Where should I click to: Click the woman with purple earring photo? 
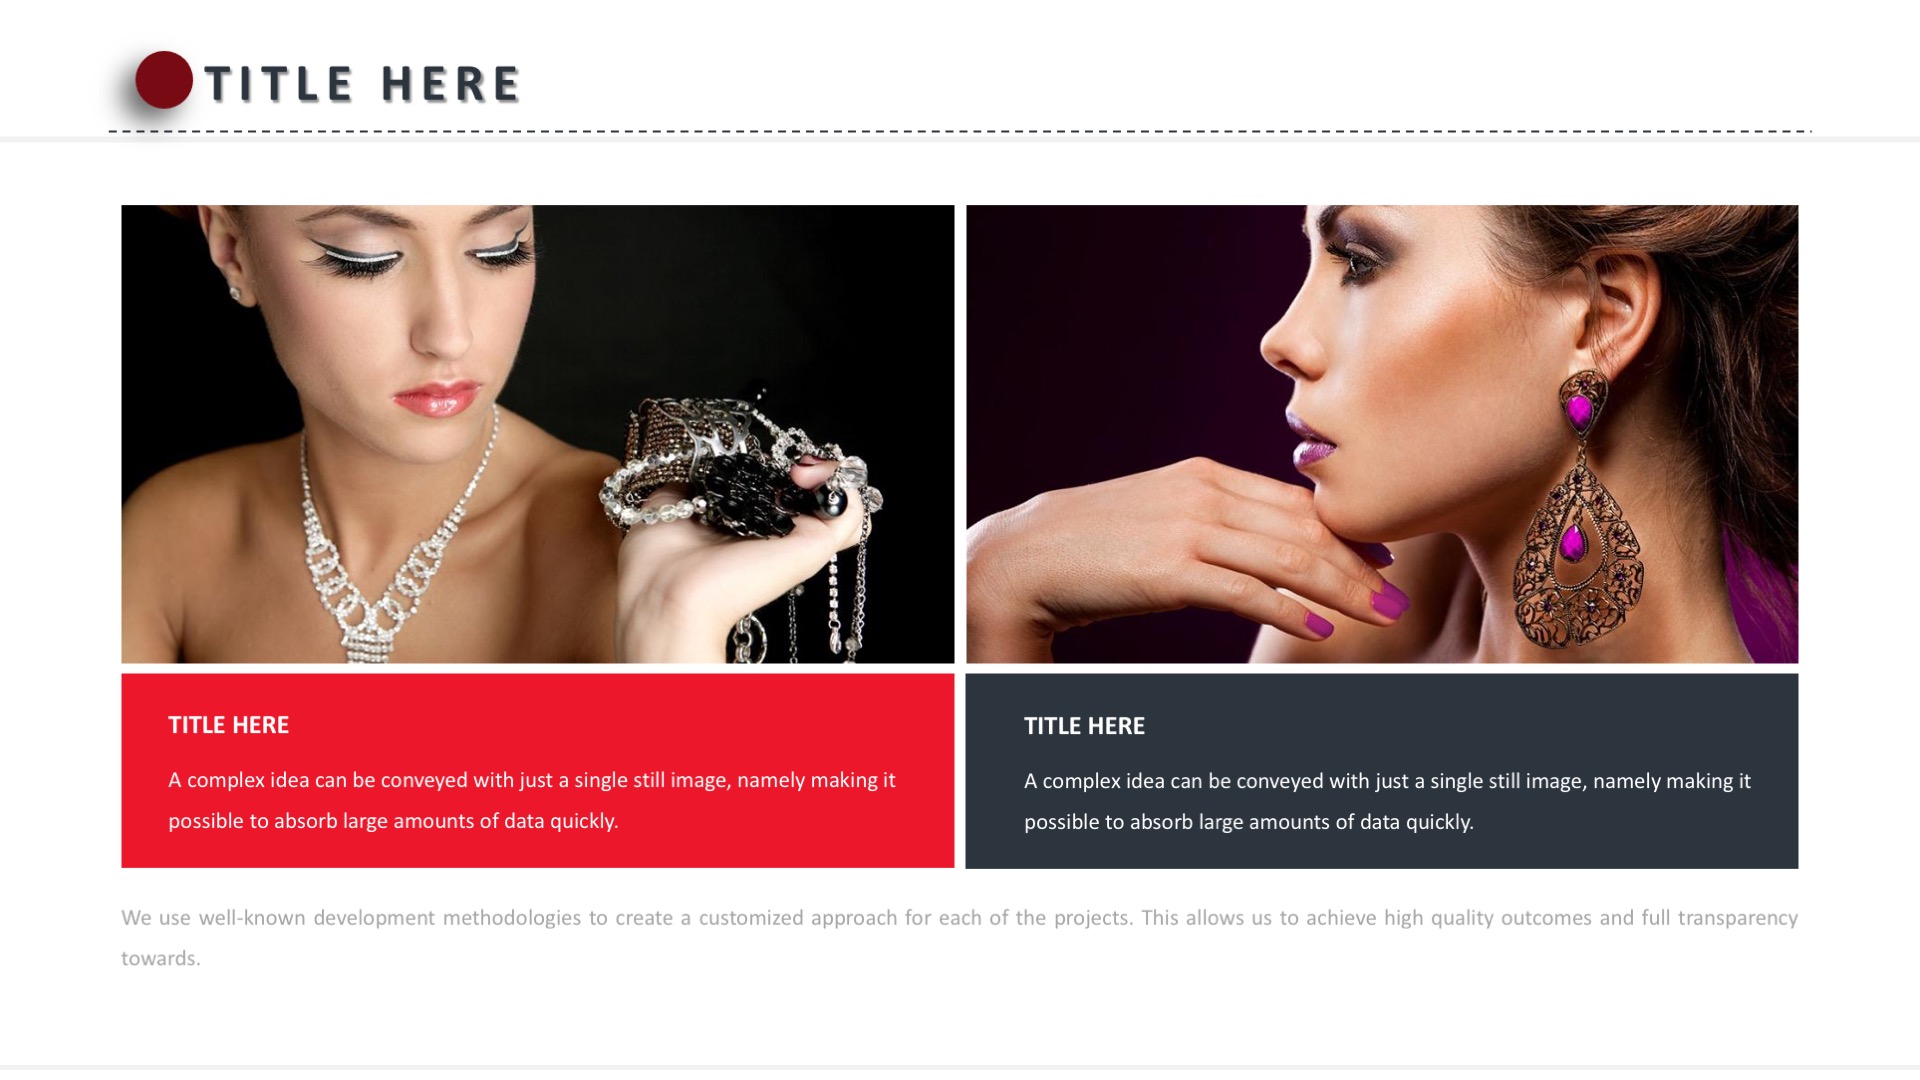[x=1382, y=434]
